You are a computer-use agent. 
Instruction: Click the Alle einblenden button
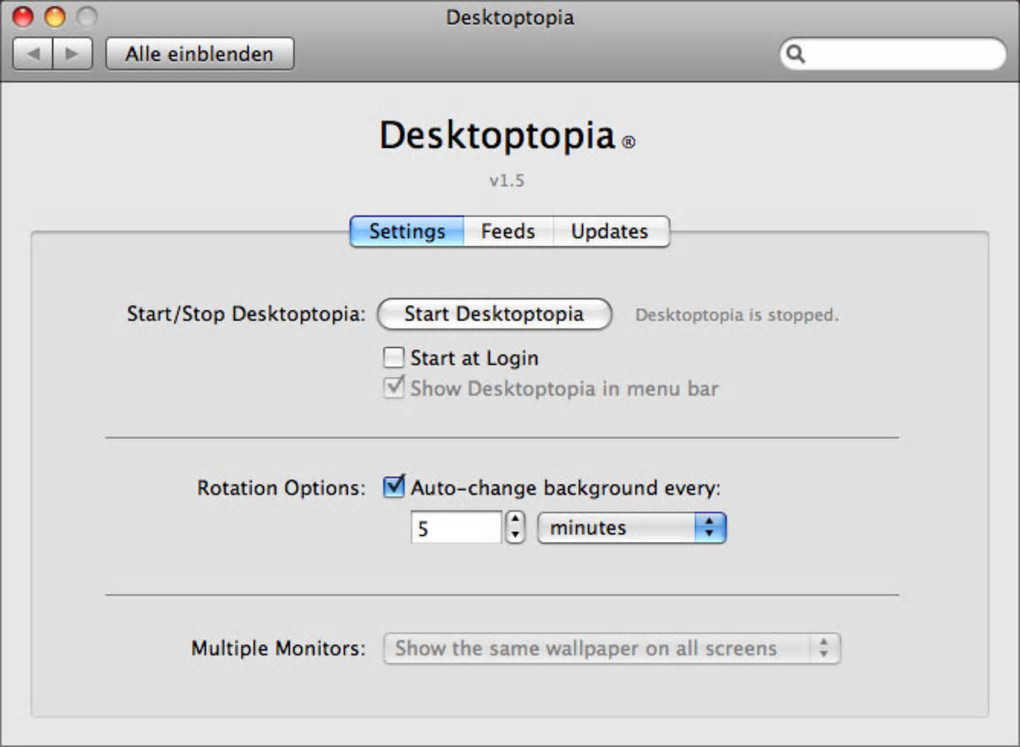point(200,54)
